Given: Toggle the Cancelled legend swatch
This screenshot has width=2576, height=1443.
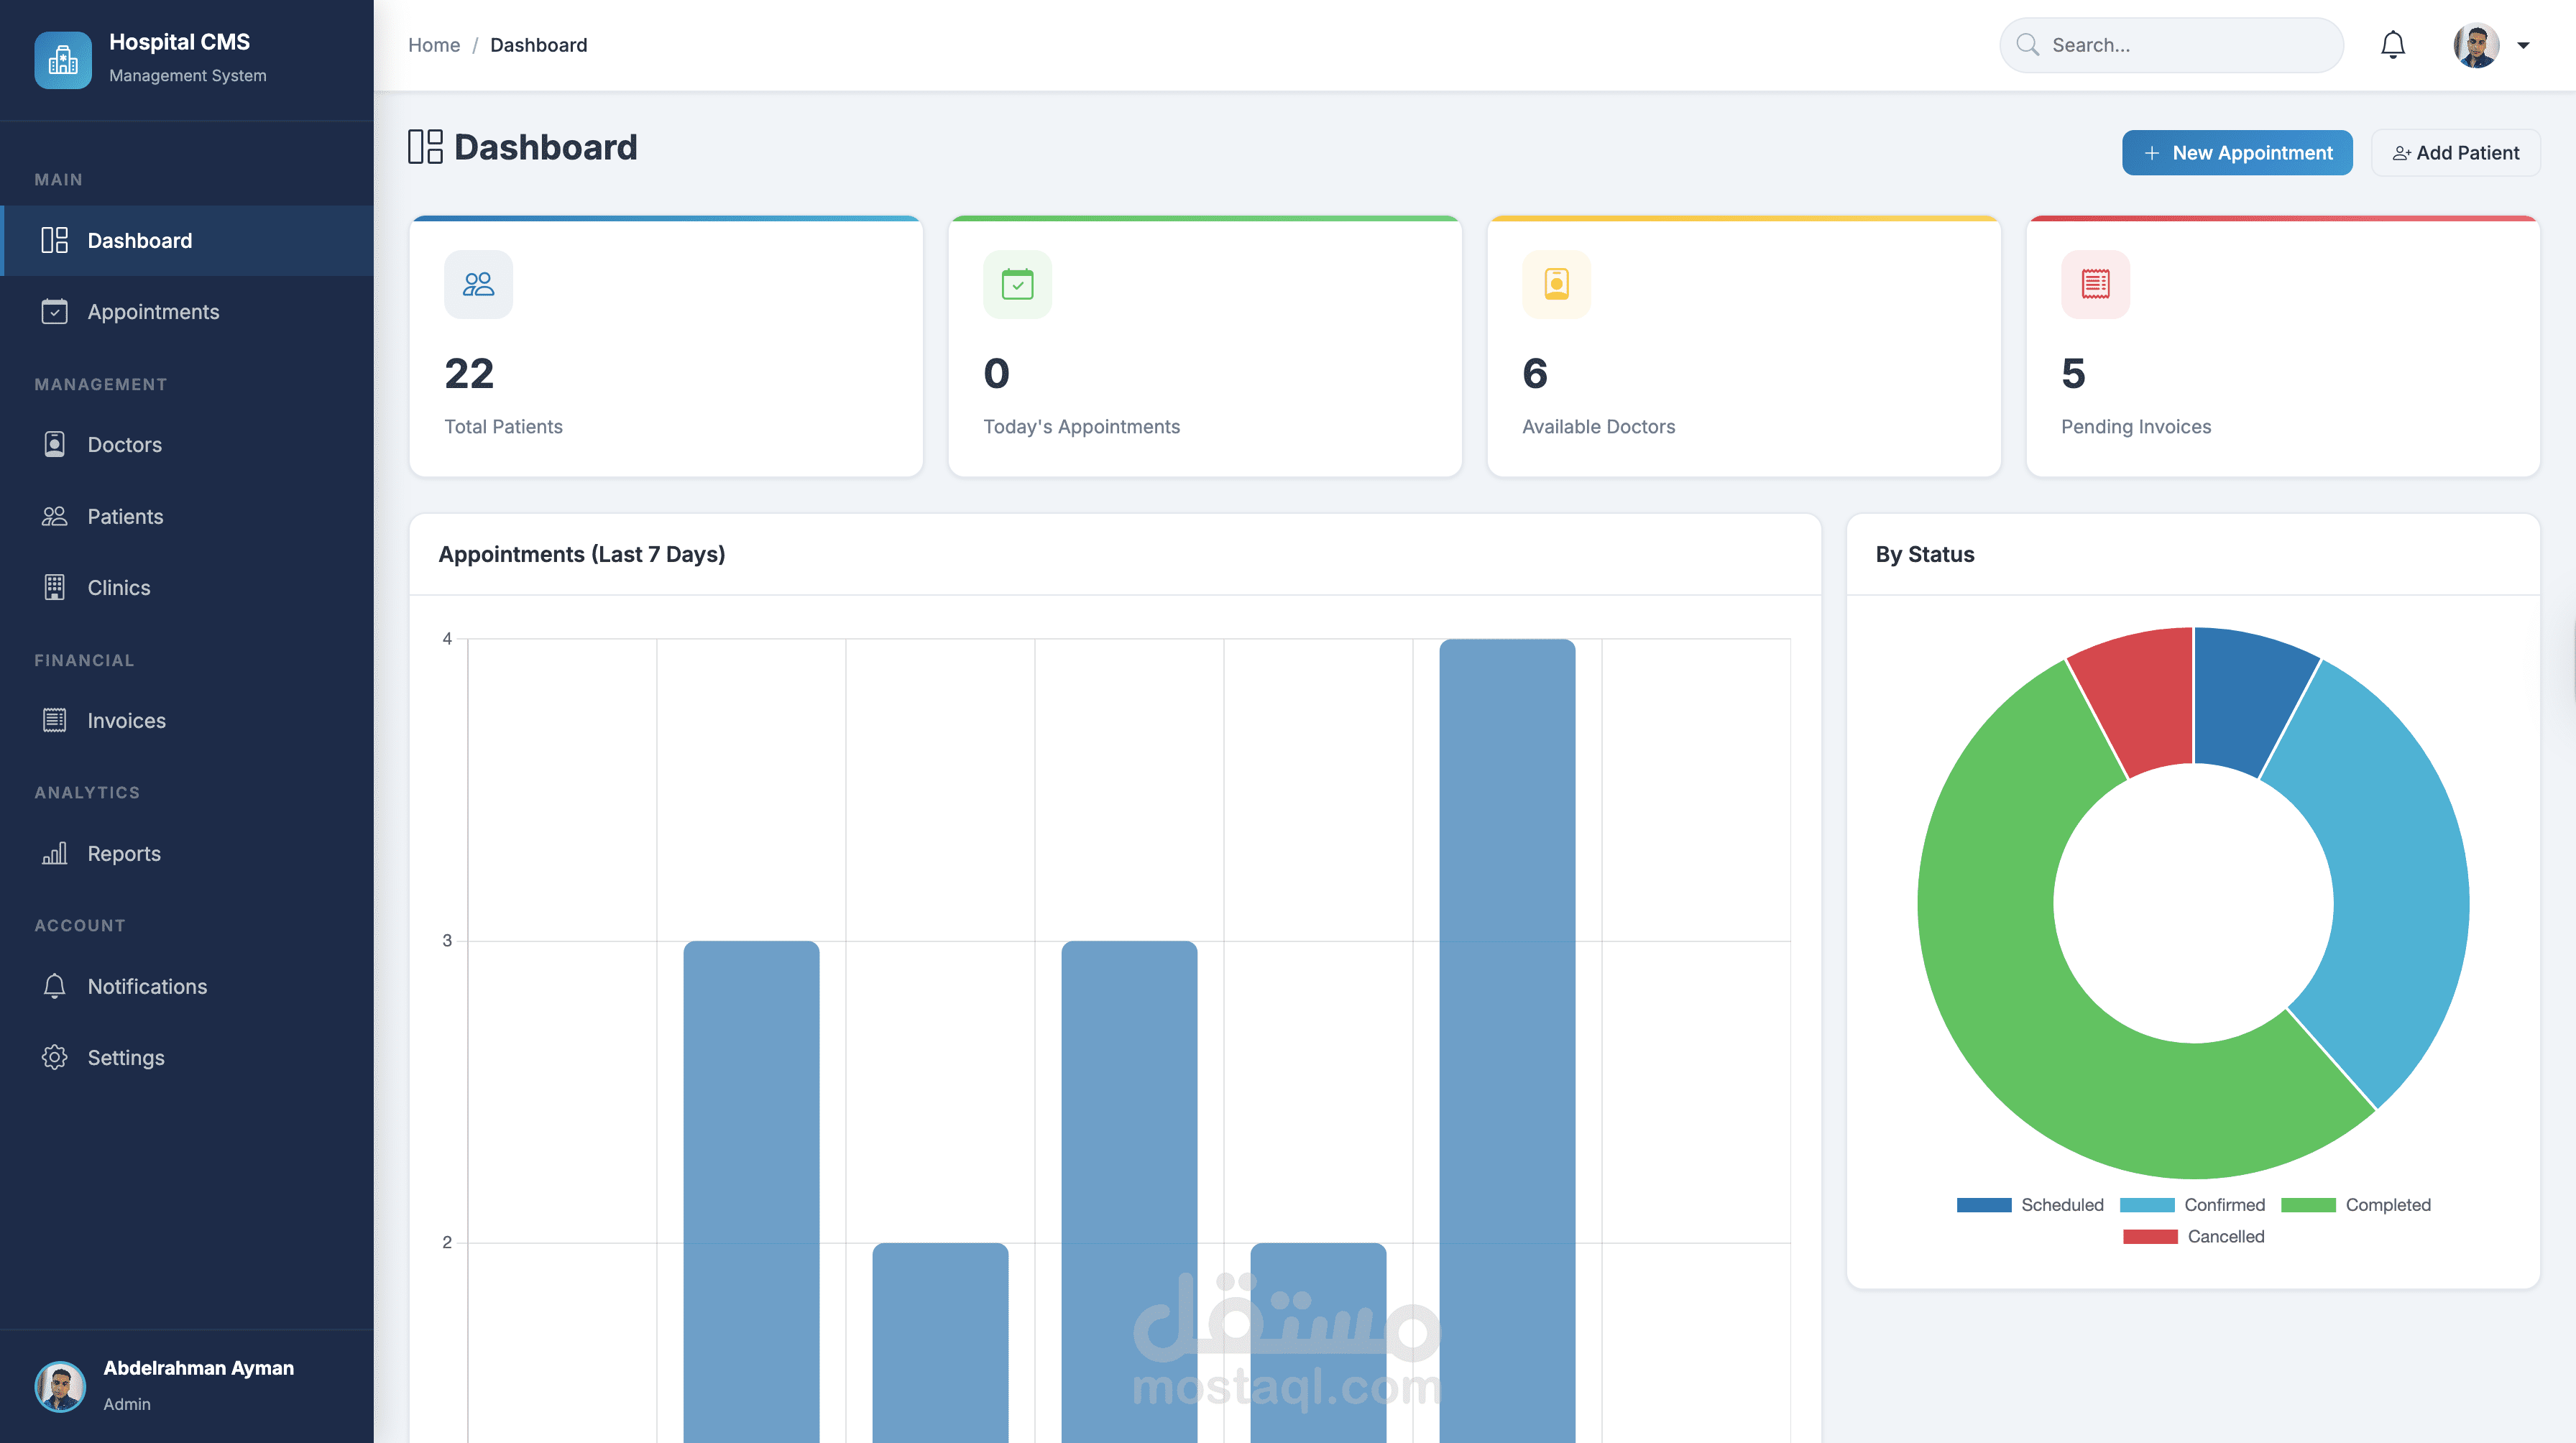Looking at the screenshot, I should coord(2150,1237).
